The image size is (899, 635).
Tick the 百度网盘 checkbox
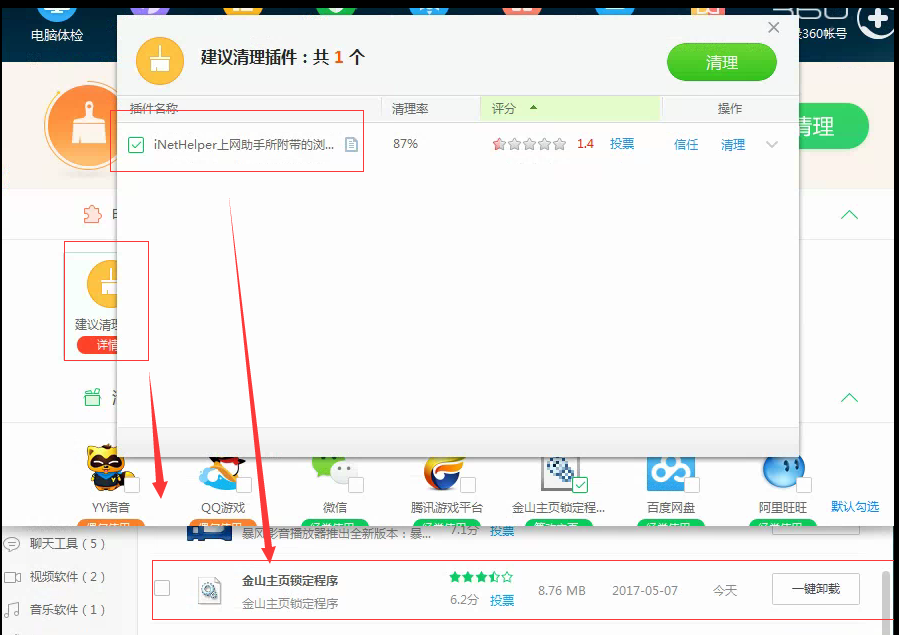[692, 485]
